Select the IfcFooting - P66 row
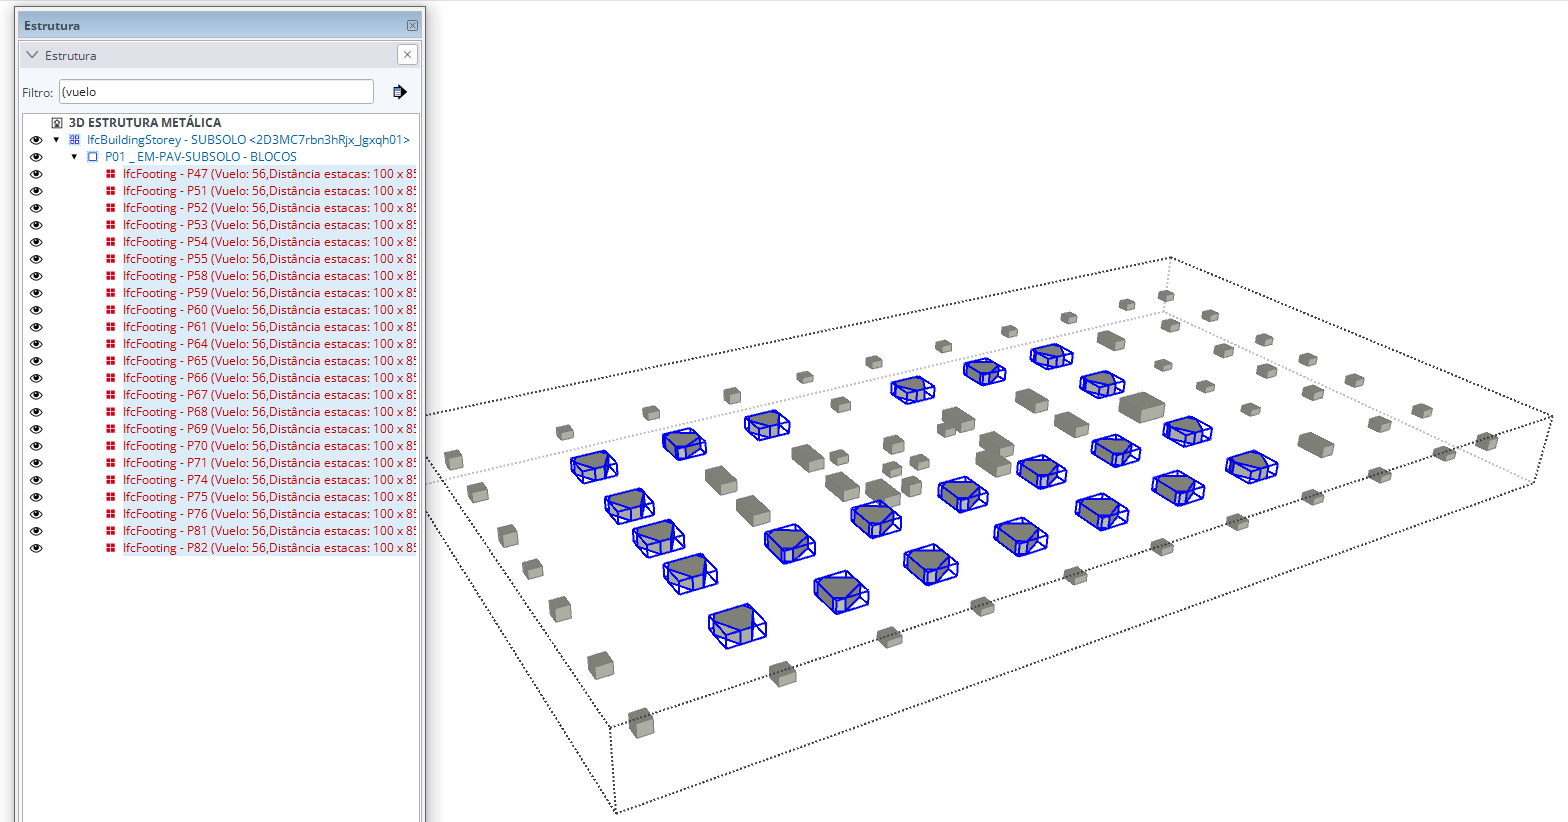The width and height of the screenshot is (1568, 822). click(269, 378)
